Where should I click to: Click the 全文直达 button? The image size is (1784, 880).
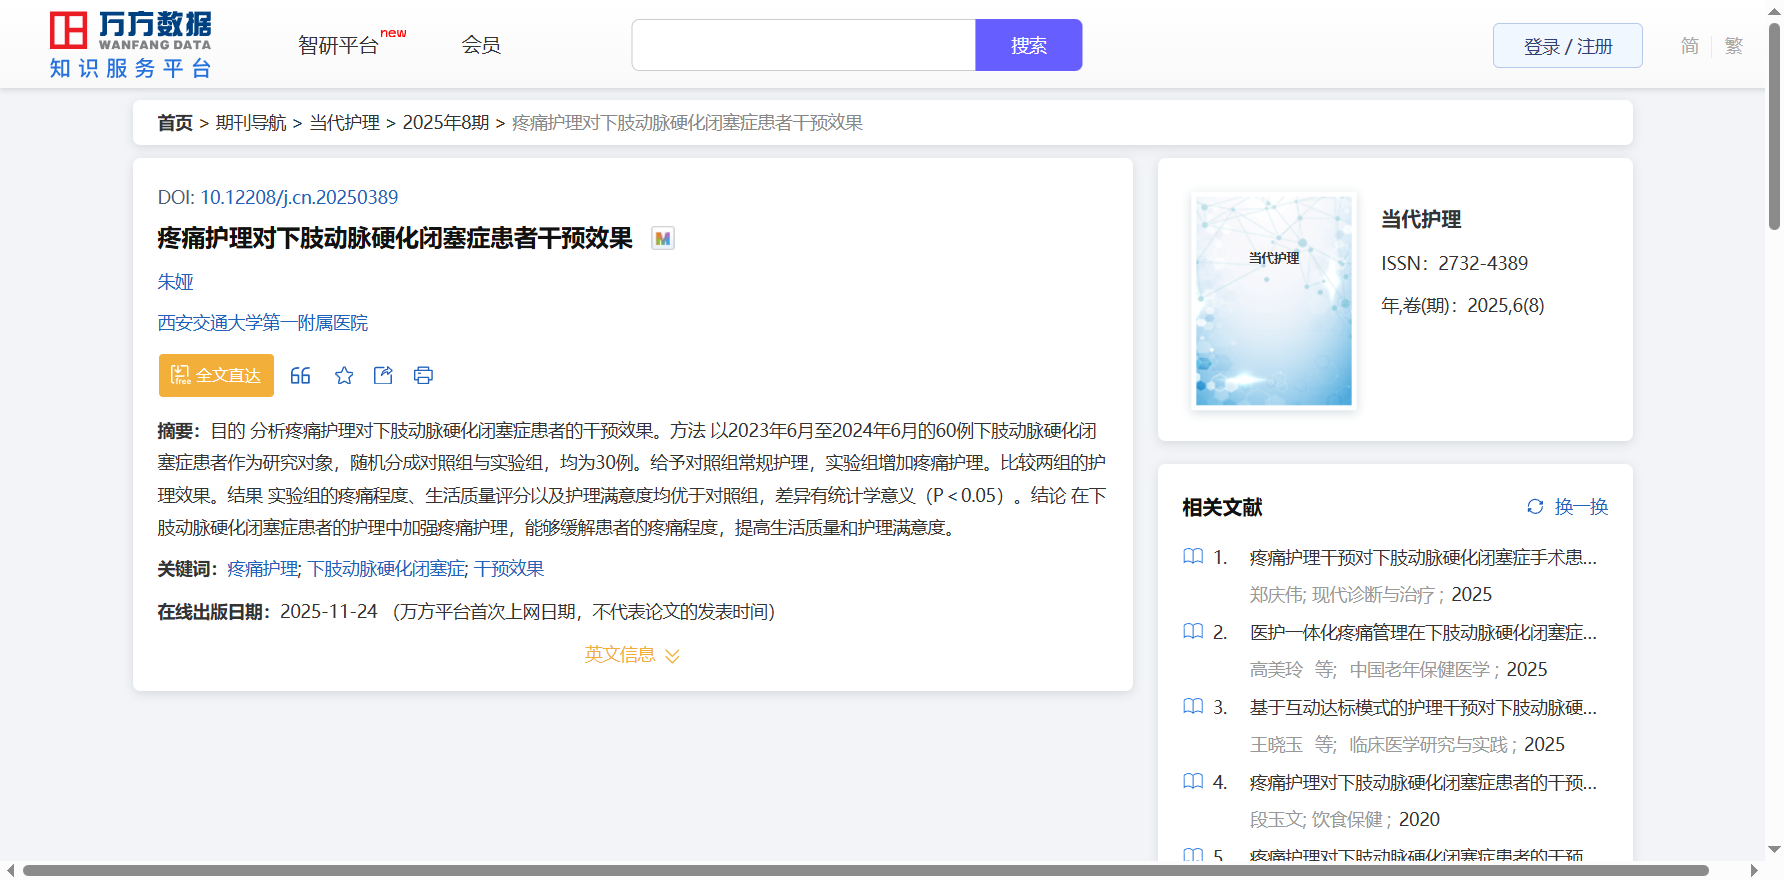pyautogui.click(x=216, y=376)
